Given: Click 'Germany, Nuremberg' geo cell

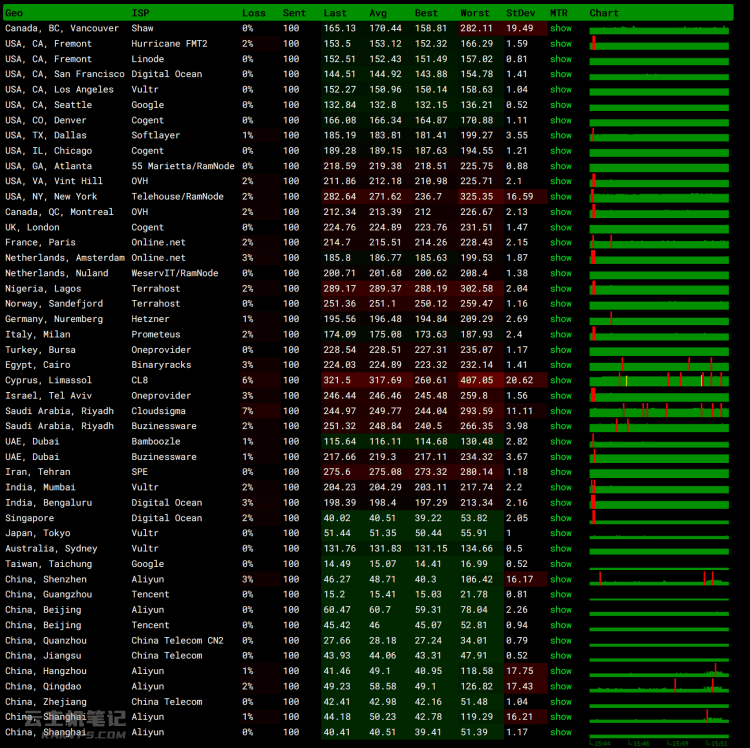Looking at the screenshot, I should 54,319.
